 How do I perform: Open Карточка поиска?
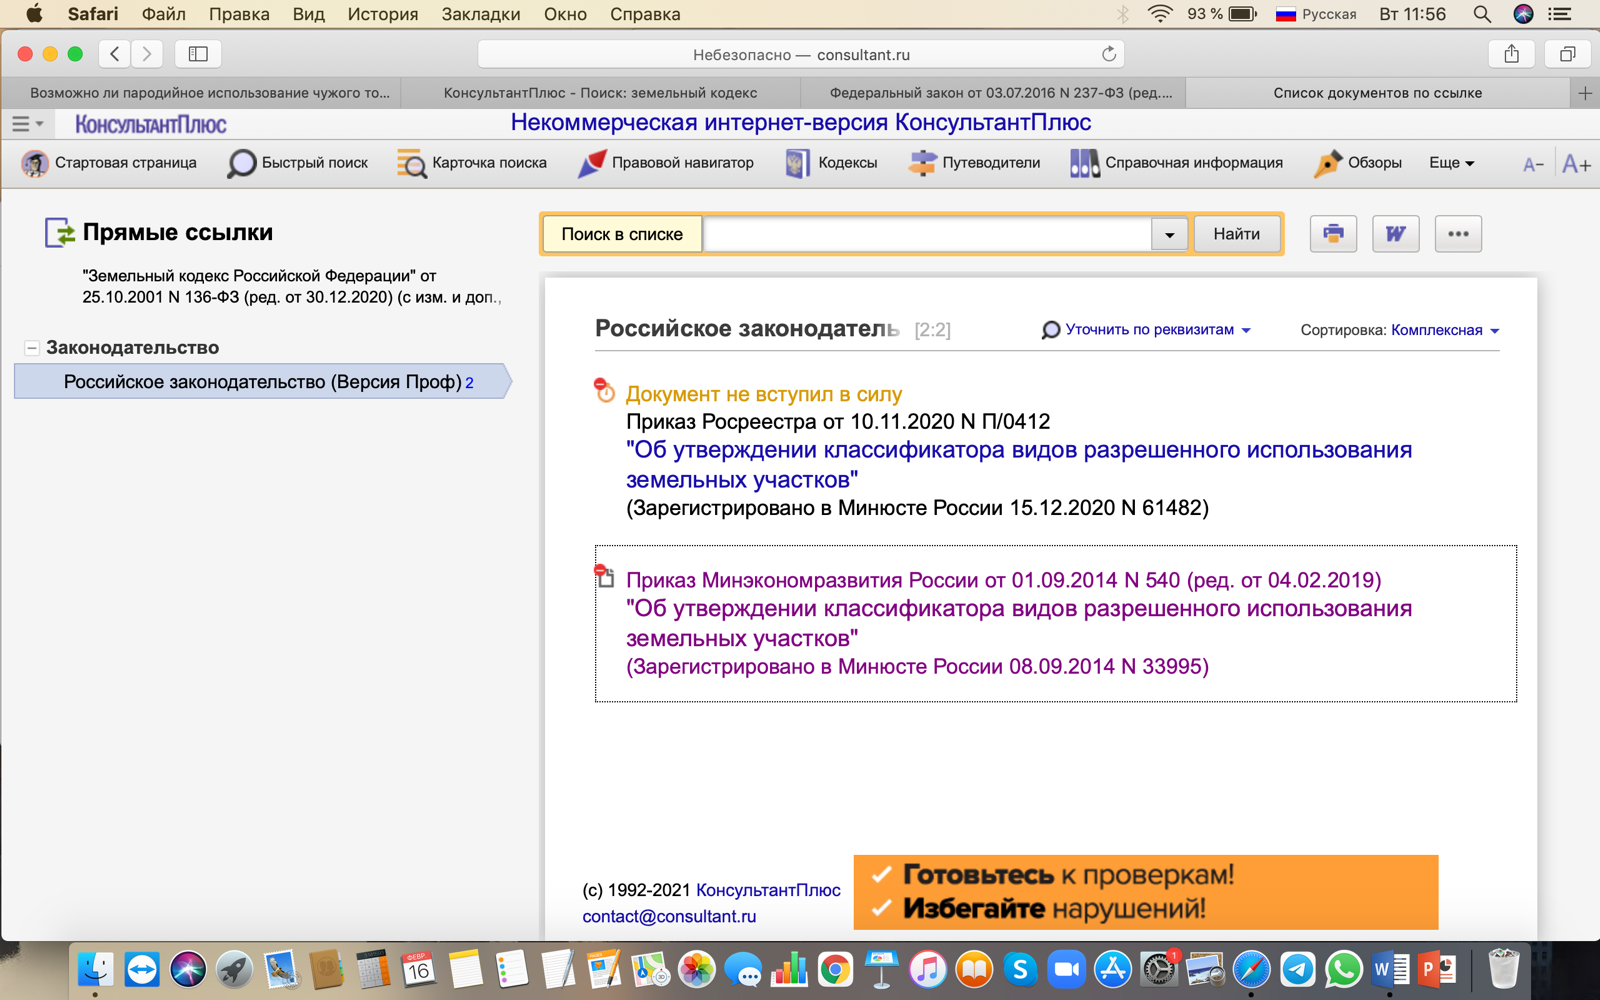coord(471,163)
